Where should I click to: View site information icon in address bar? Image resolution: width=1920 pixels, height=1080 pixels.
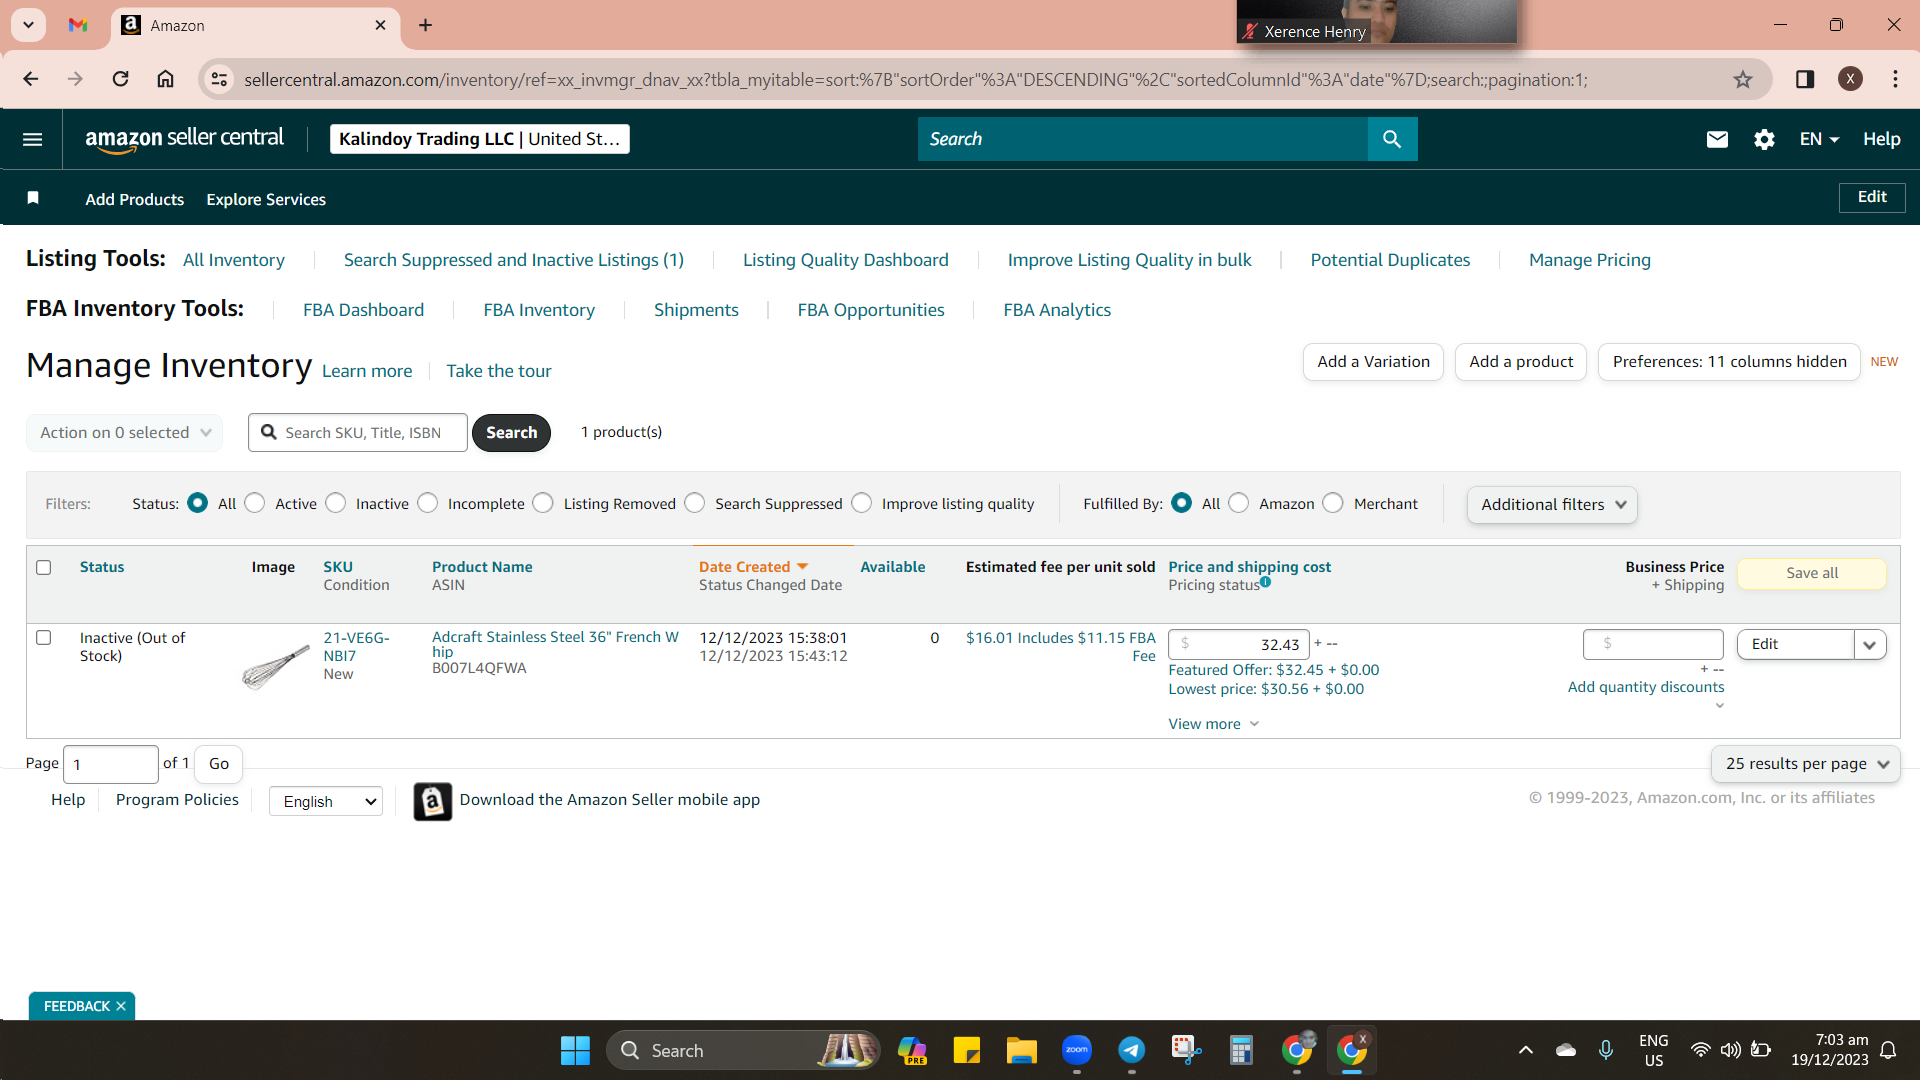220,79
